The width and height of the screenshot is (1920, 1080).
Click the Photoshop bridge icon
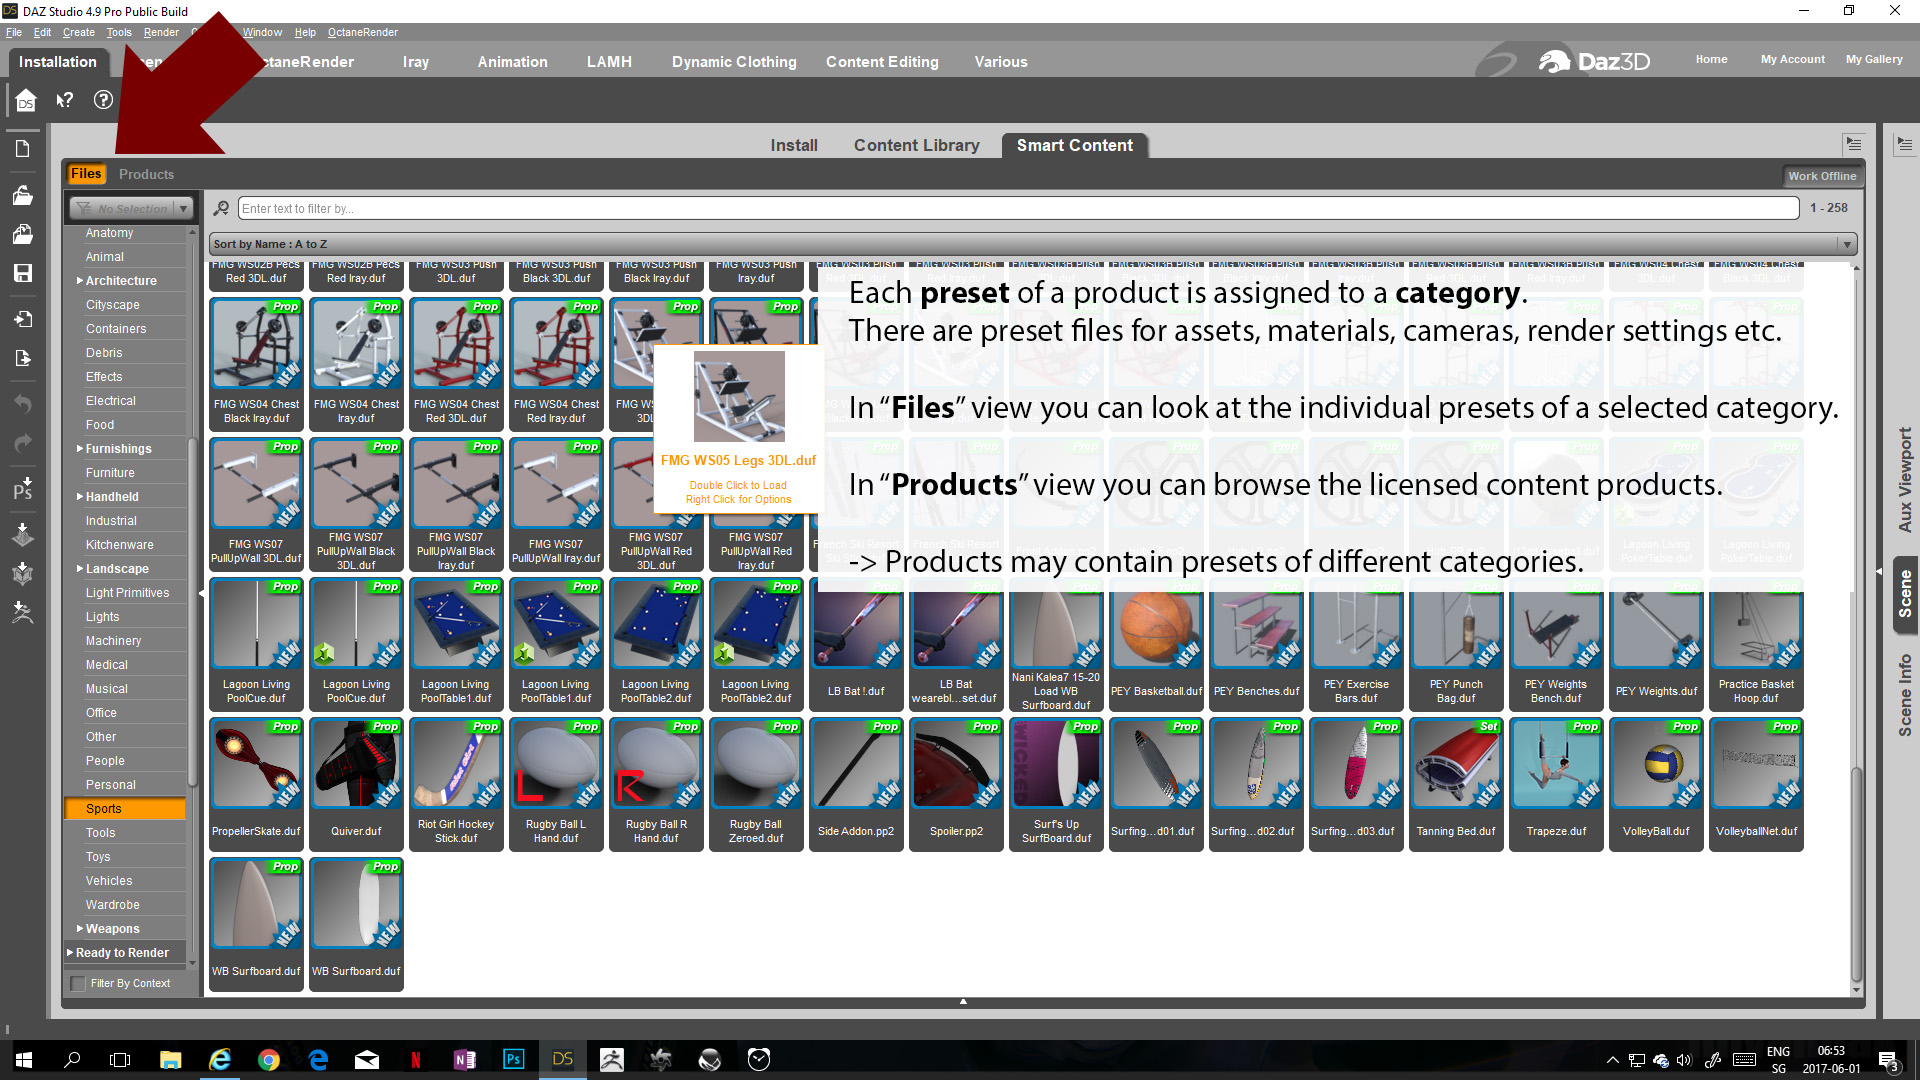23,489
